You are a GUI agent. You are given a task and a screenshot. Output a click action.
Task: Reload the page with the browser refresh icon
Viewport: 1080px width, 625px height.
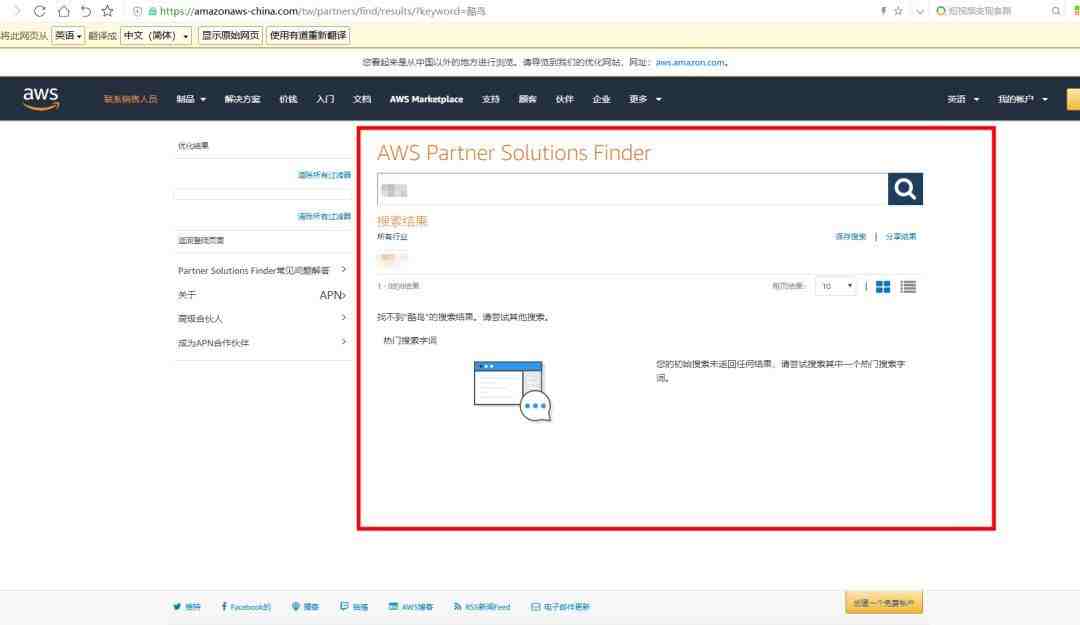tap(39, 11)
